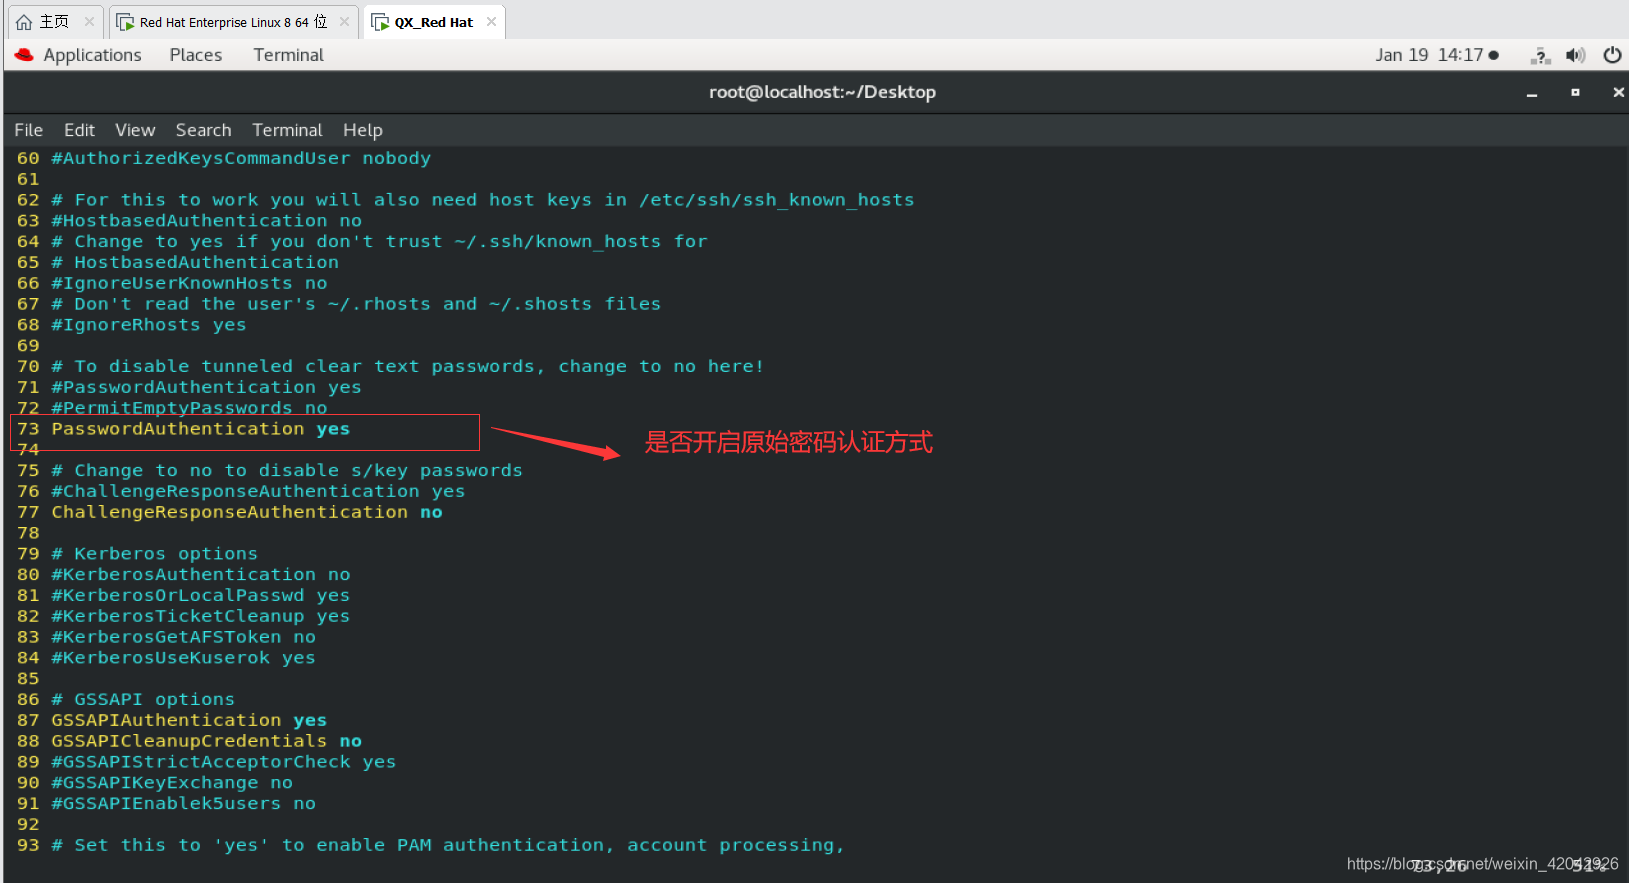
Task: Open the Help menu
Action: point(362,130)
